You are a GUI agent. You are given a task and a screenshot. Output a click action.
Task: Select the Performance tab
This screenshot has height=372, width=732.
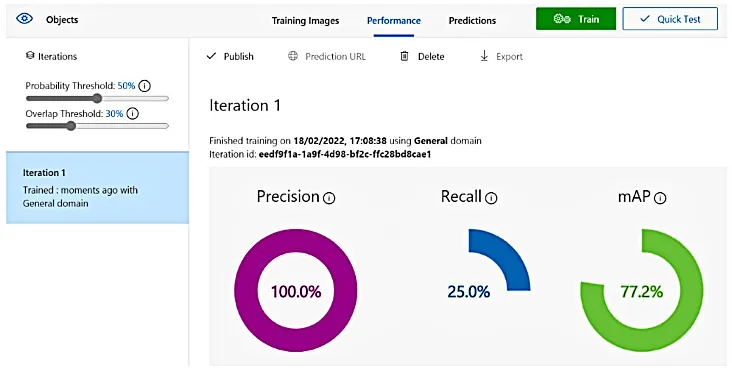(x=394, y=21)
